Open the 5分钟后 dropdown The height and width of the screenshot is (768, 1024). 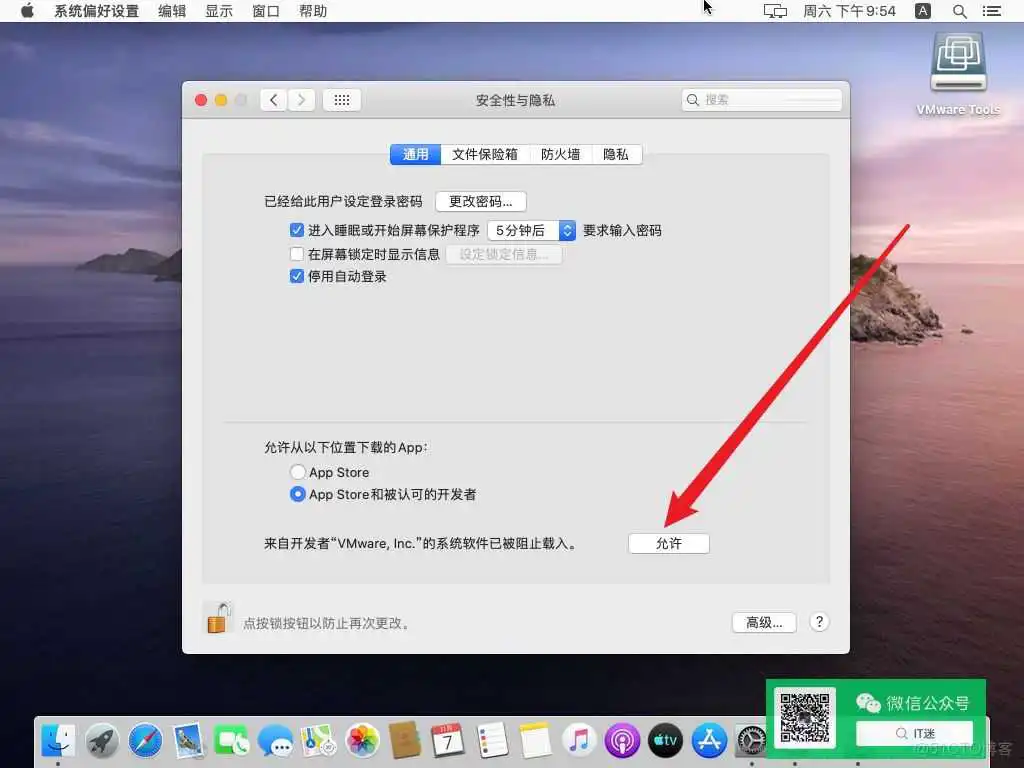531,230
